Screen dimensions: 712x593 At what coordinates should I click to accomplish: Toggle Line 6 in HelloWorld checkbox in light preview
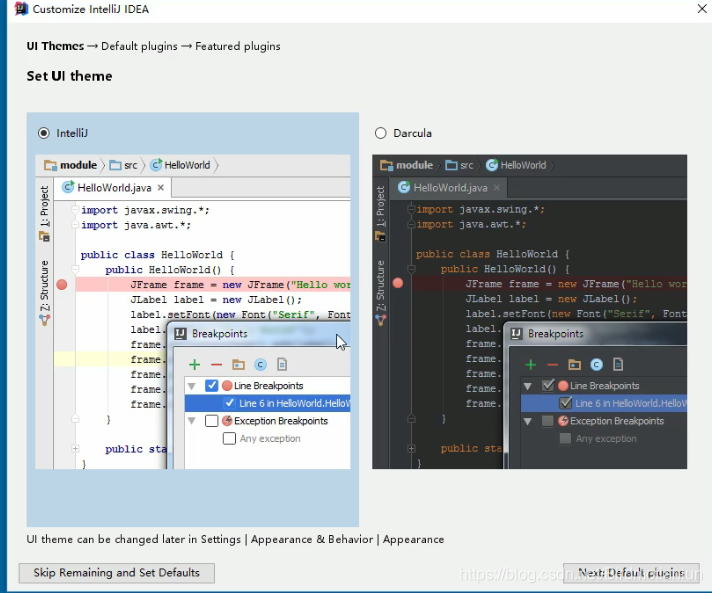click(230, 403)
